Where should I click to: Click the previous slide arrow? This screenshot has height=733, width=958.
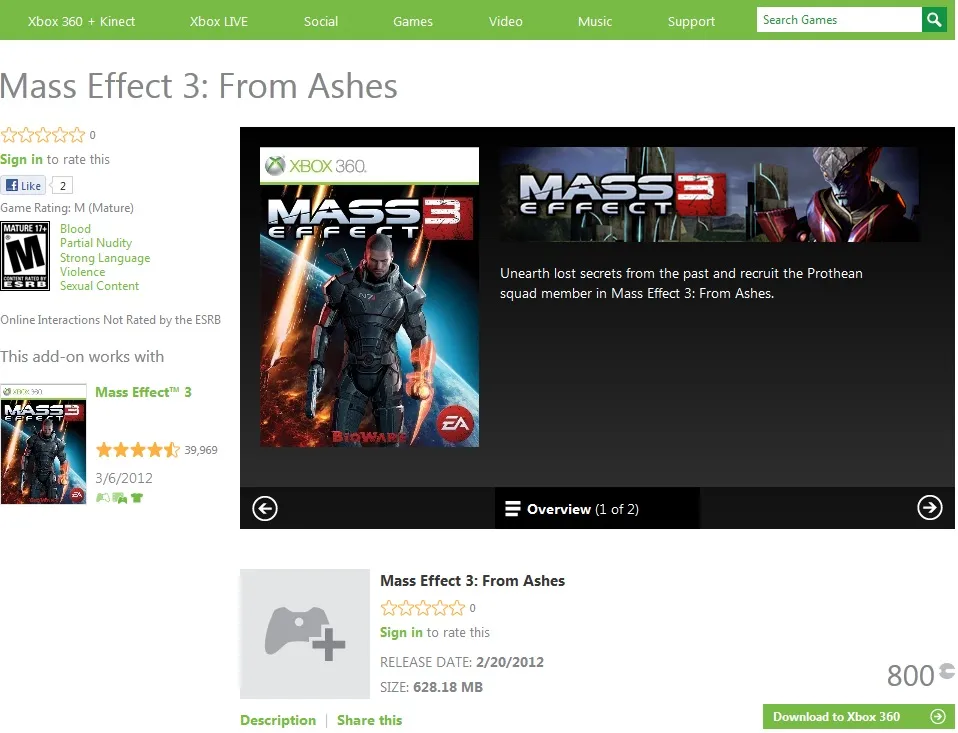click(264, 508)
